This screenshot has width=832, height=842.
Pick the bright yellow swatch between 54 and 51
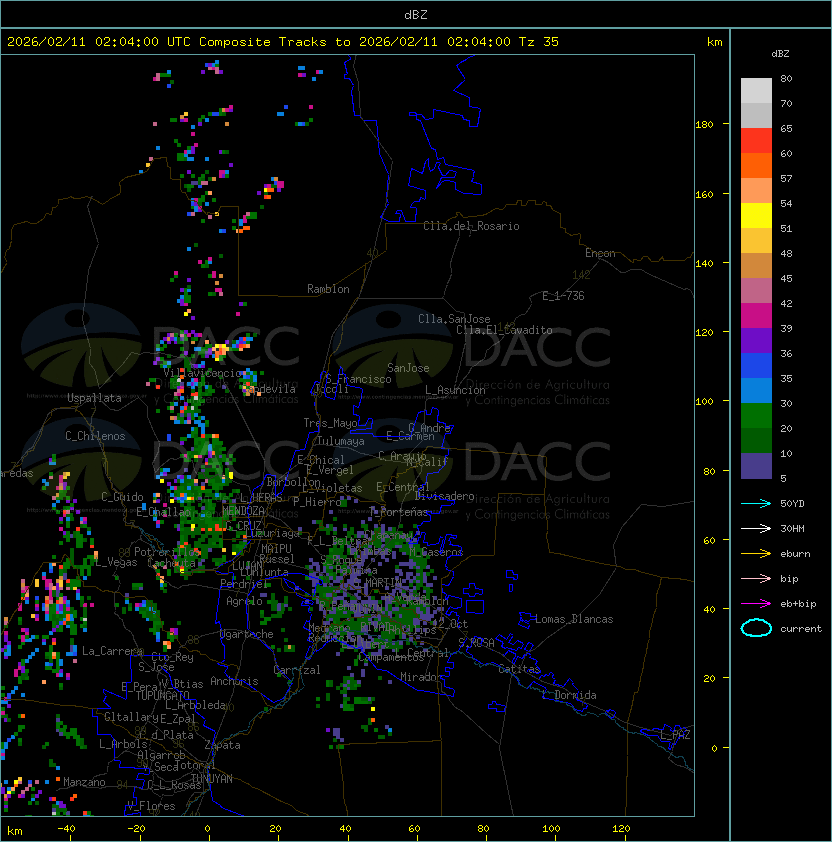click(x=756, y=215)
